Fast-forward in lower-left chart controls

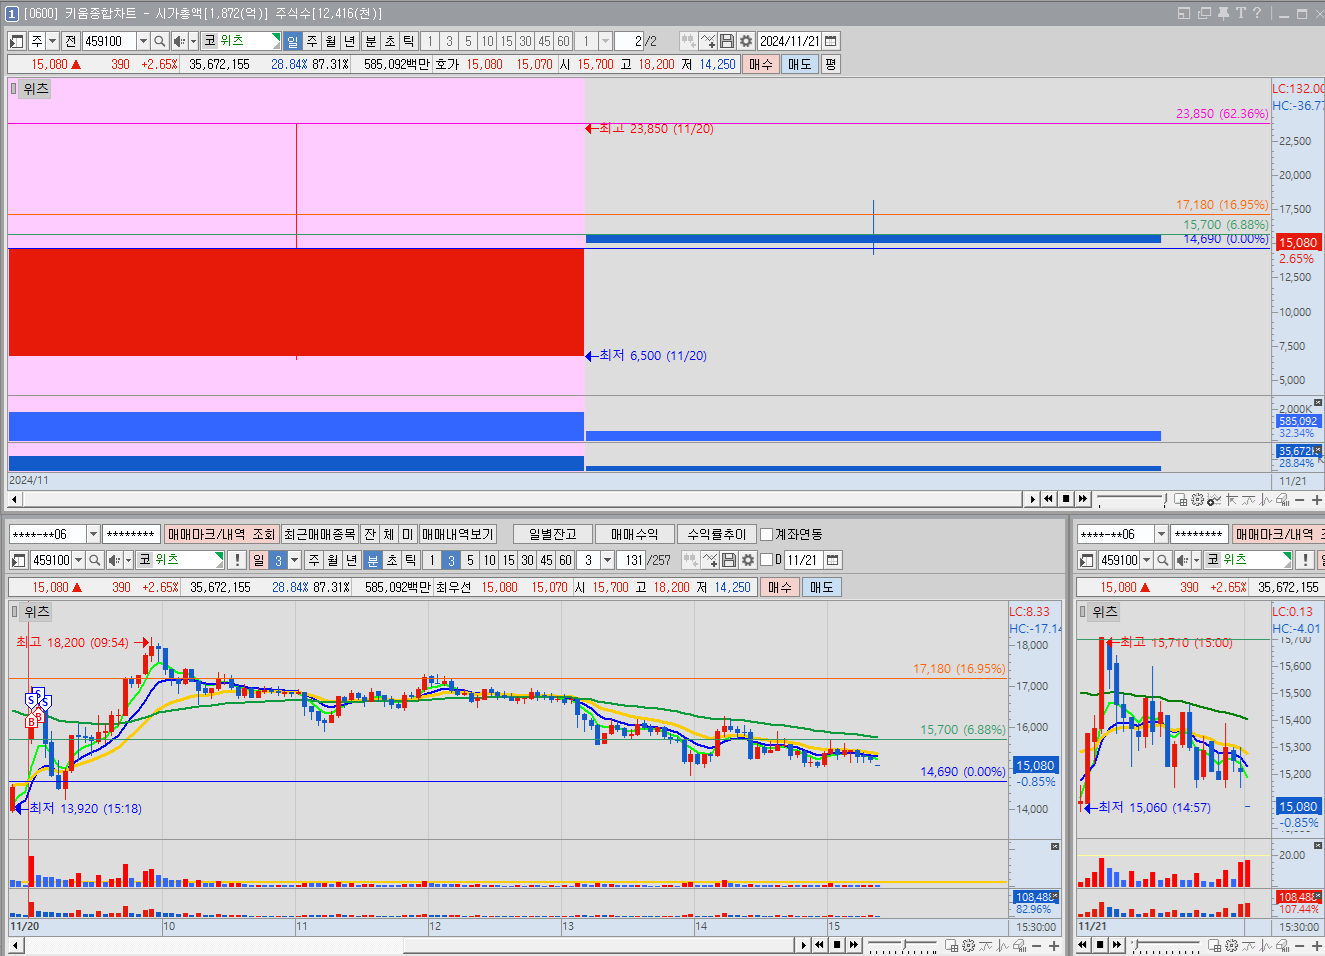tap(853, 945)
